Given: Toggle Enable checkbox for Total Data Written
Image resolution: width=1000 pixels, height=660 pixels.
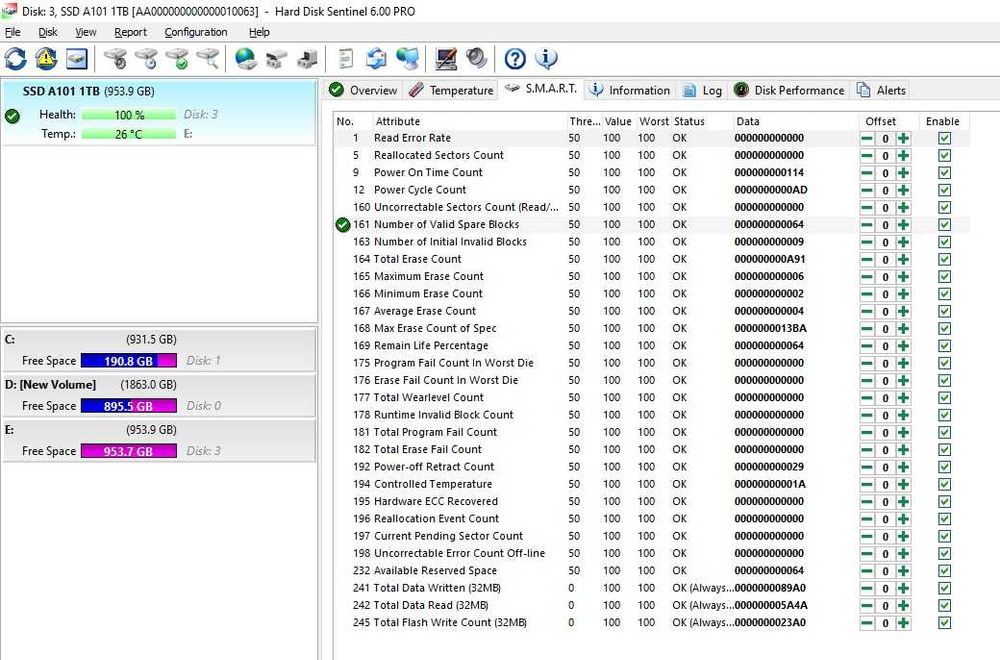Looking at the screenshot, I should (945, 588).
